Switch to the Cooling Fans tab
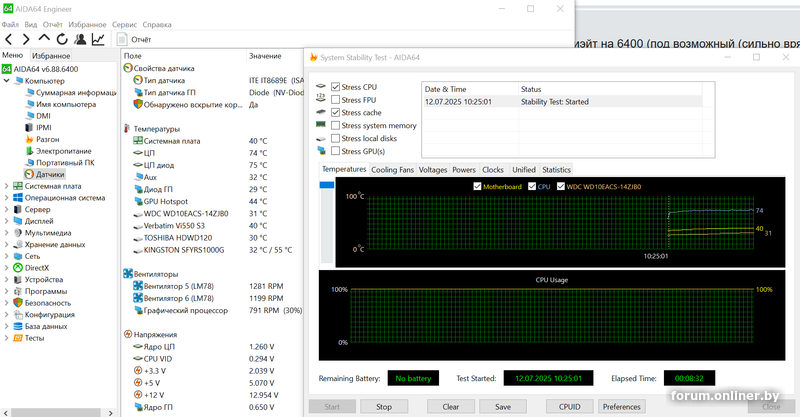800x417 pixels. [x=392, y=170]
